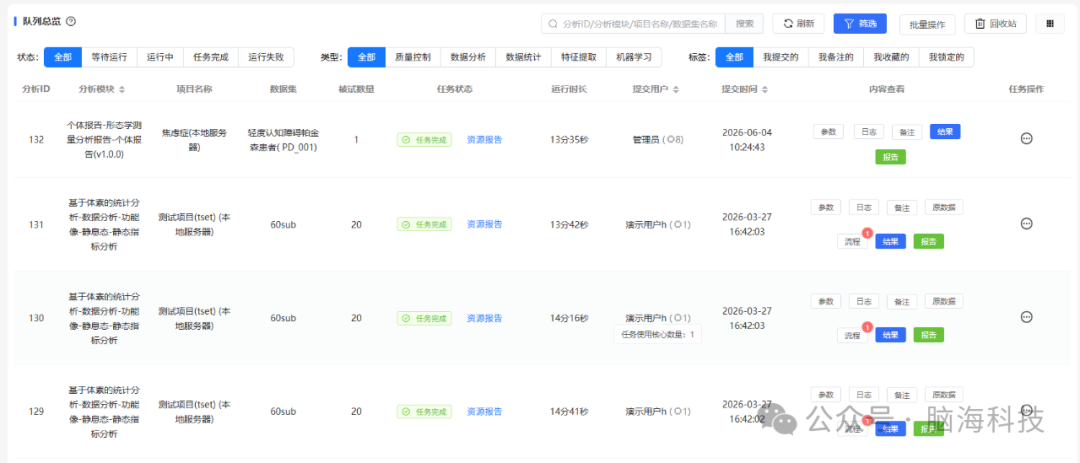Filter type by 质量控制
Screen dimensions: 1080x463
pos(413,57)
